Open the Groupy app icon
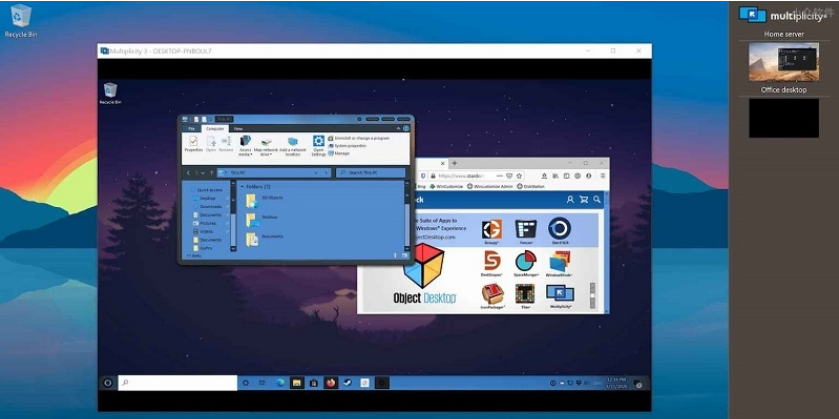Image resolution: width=839 pixels, height=419 pixels. point(491,230)
